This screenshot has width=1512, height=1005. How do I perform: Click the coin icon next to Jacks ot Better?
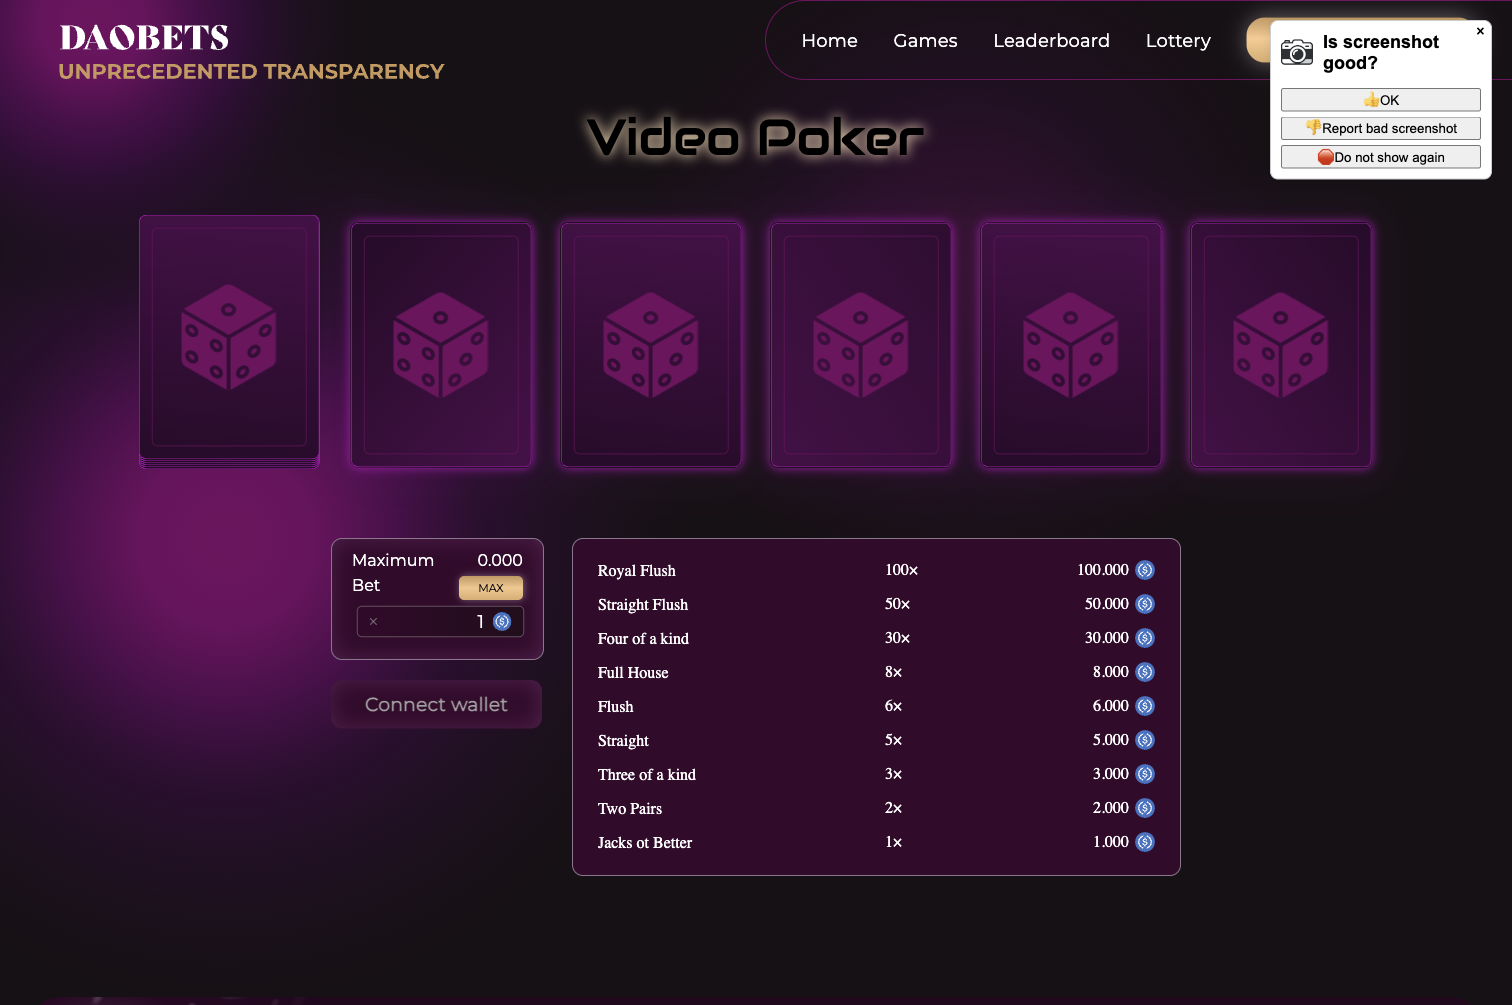1145,842
